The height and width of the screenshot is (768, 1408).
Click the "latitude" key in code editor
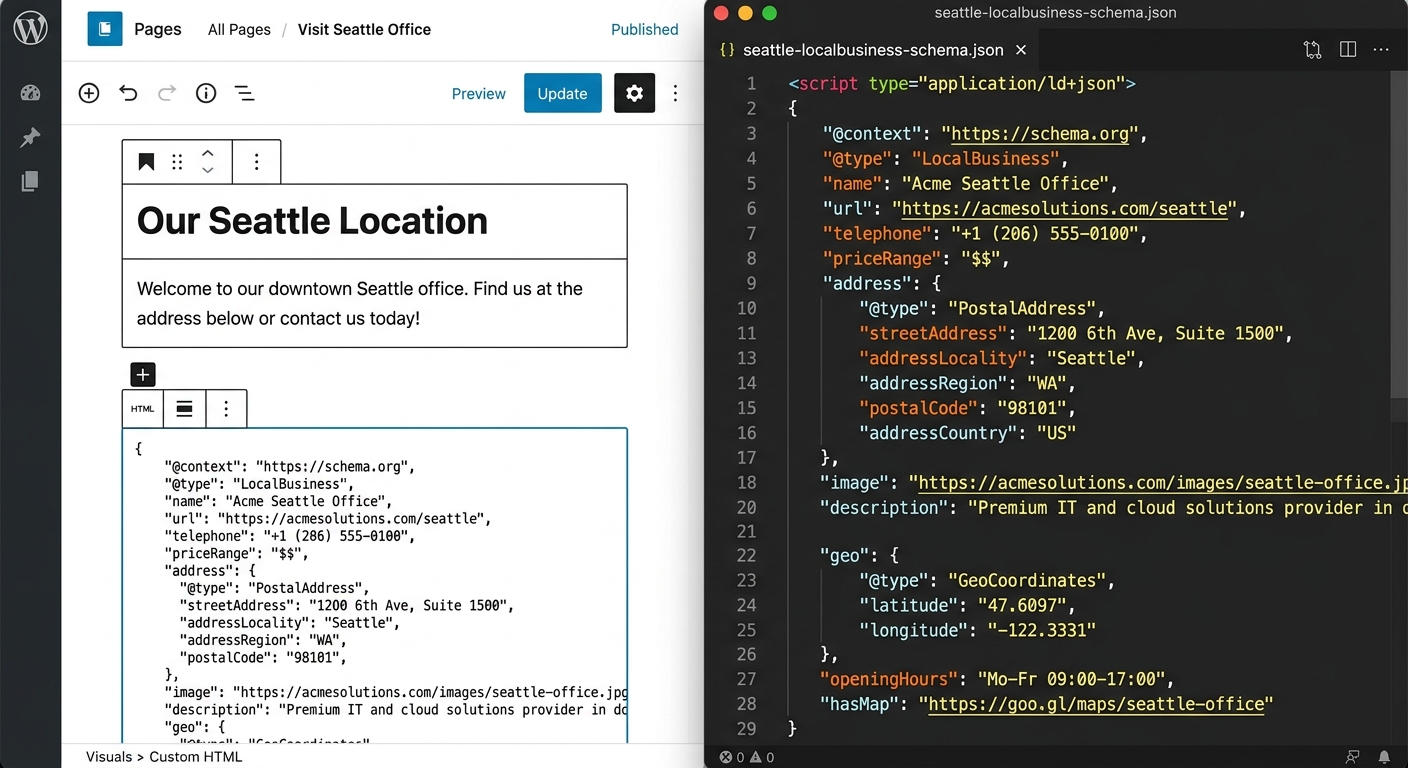point(908,605)
